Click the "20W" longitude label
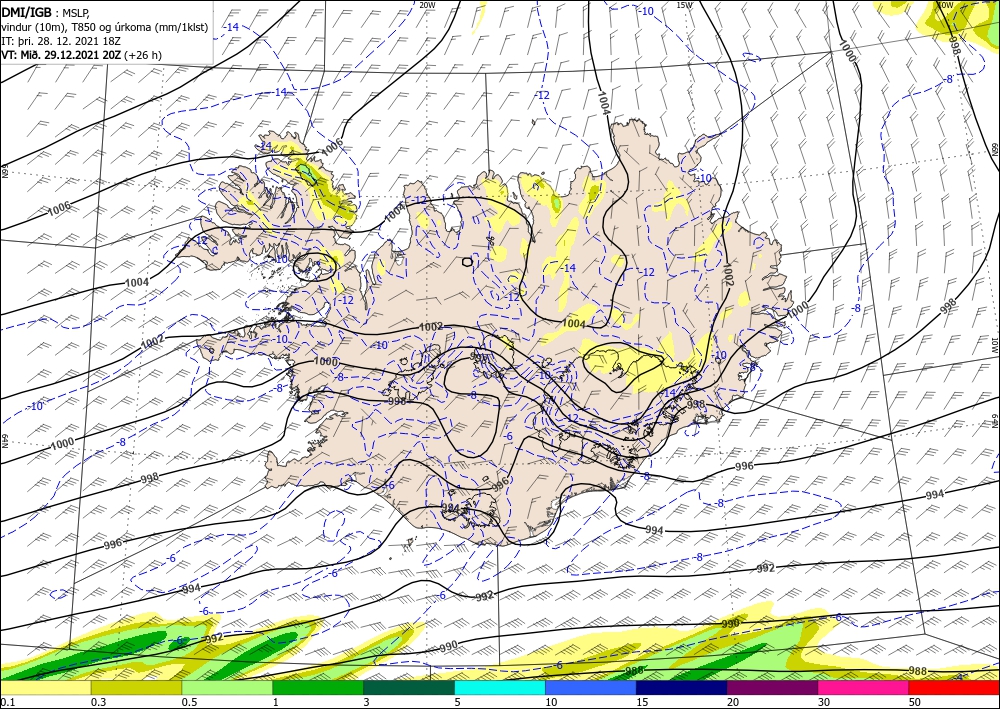This screenshot has width=1000, height=709. click(x=428, y=4)
